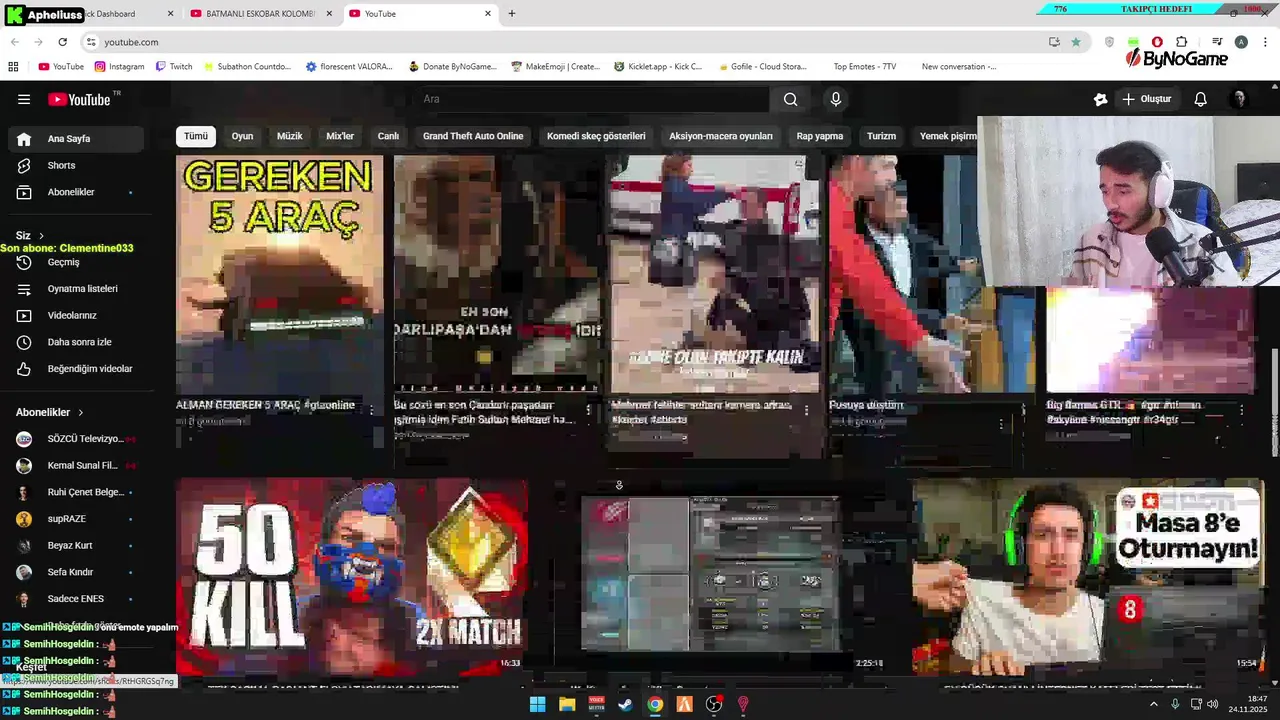Open Beyaz Kurt channel
This screenshot has height=720, width=1280.
click(x=78, y=546)
